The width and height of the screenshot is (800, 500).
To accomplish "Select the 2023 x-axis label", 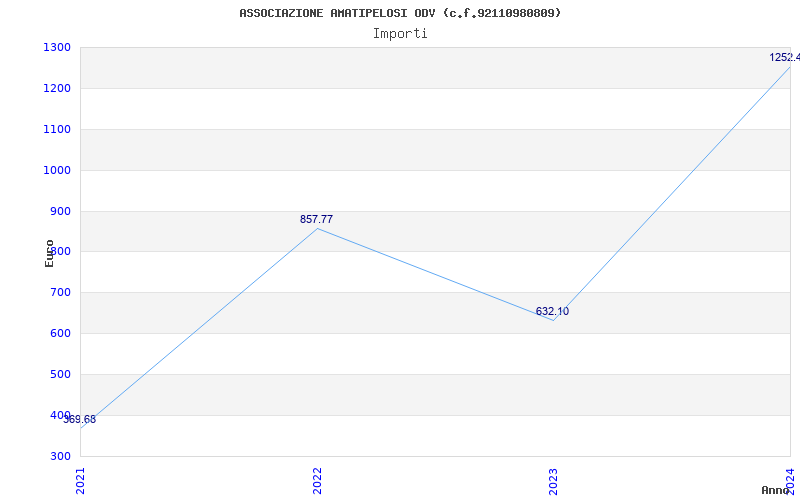I will tap(554, 481).
